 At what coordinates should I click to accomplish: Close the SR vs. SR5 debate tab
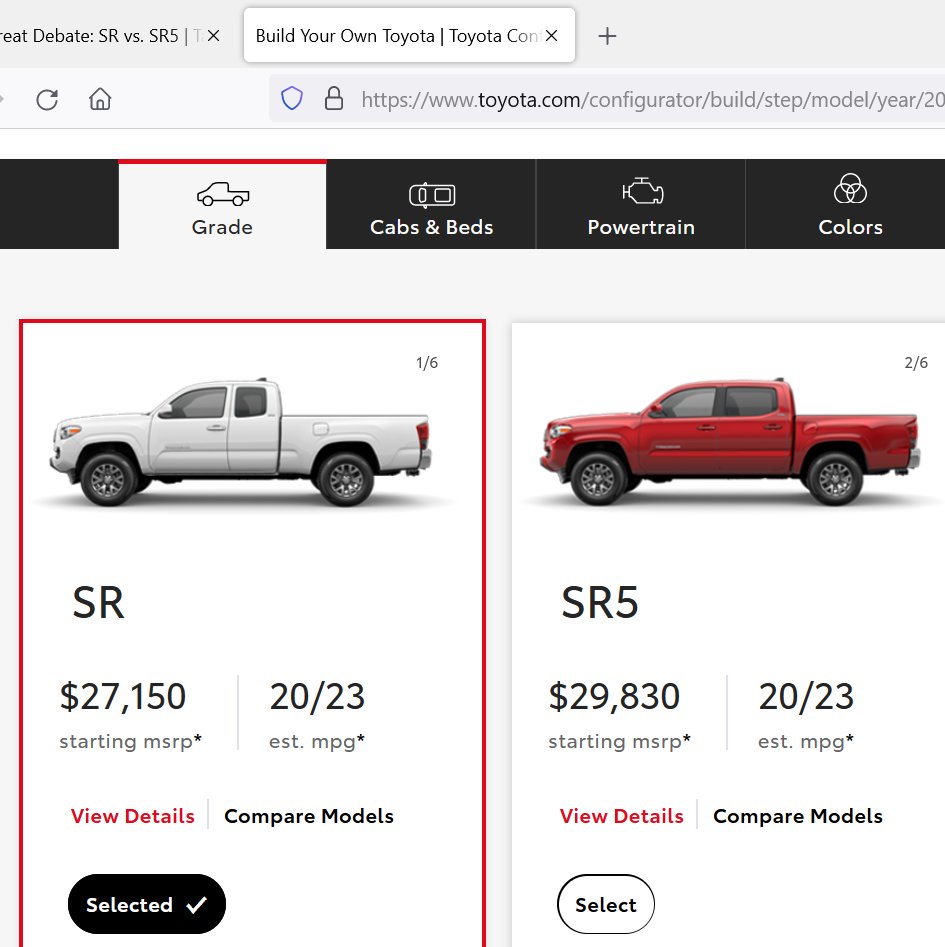pos(213,36)
